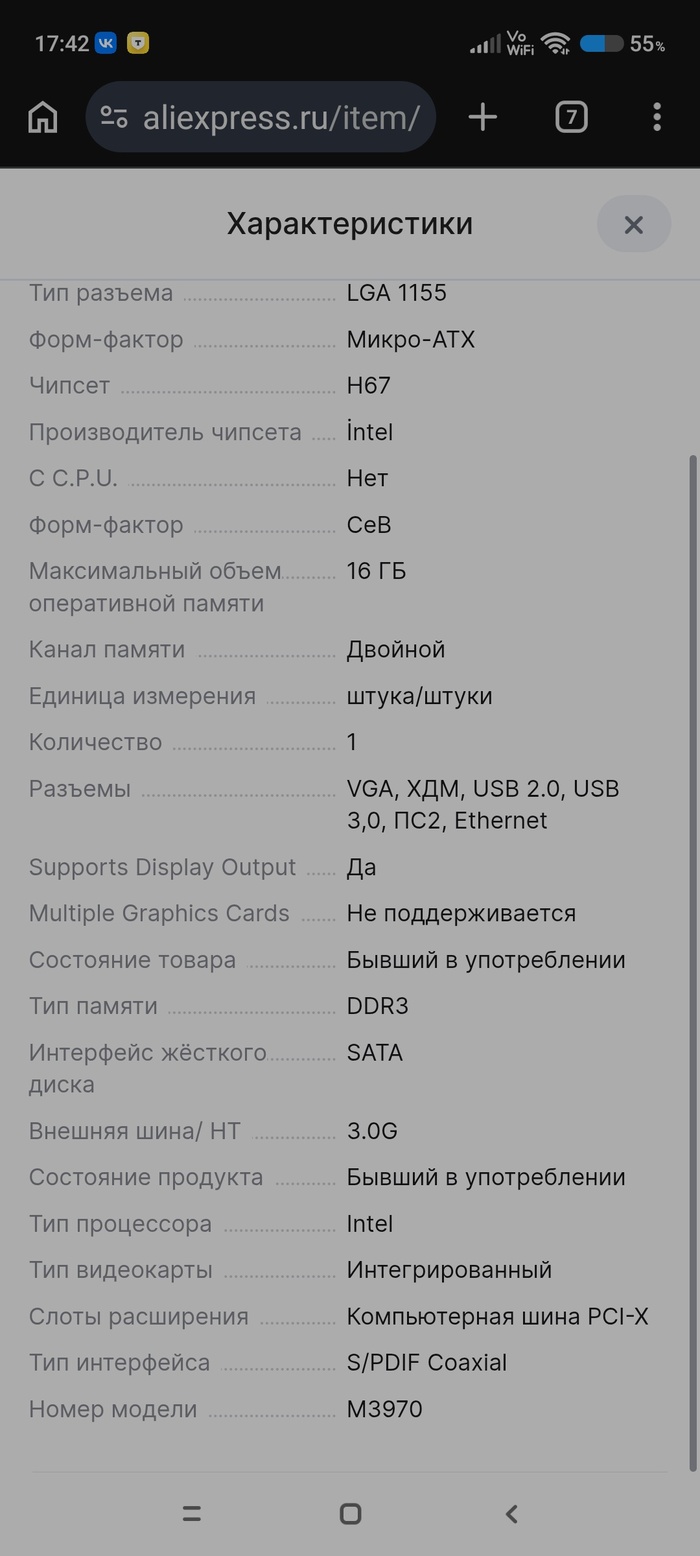Tap the site settings icon in address bar
The width and height of the screenshot is (700, 1556).
pyautogui.click(x=114, y=118)
